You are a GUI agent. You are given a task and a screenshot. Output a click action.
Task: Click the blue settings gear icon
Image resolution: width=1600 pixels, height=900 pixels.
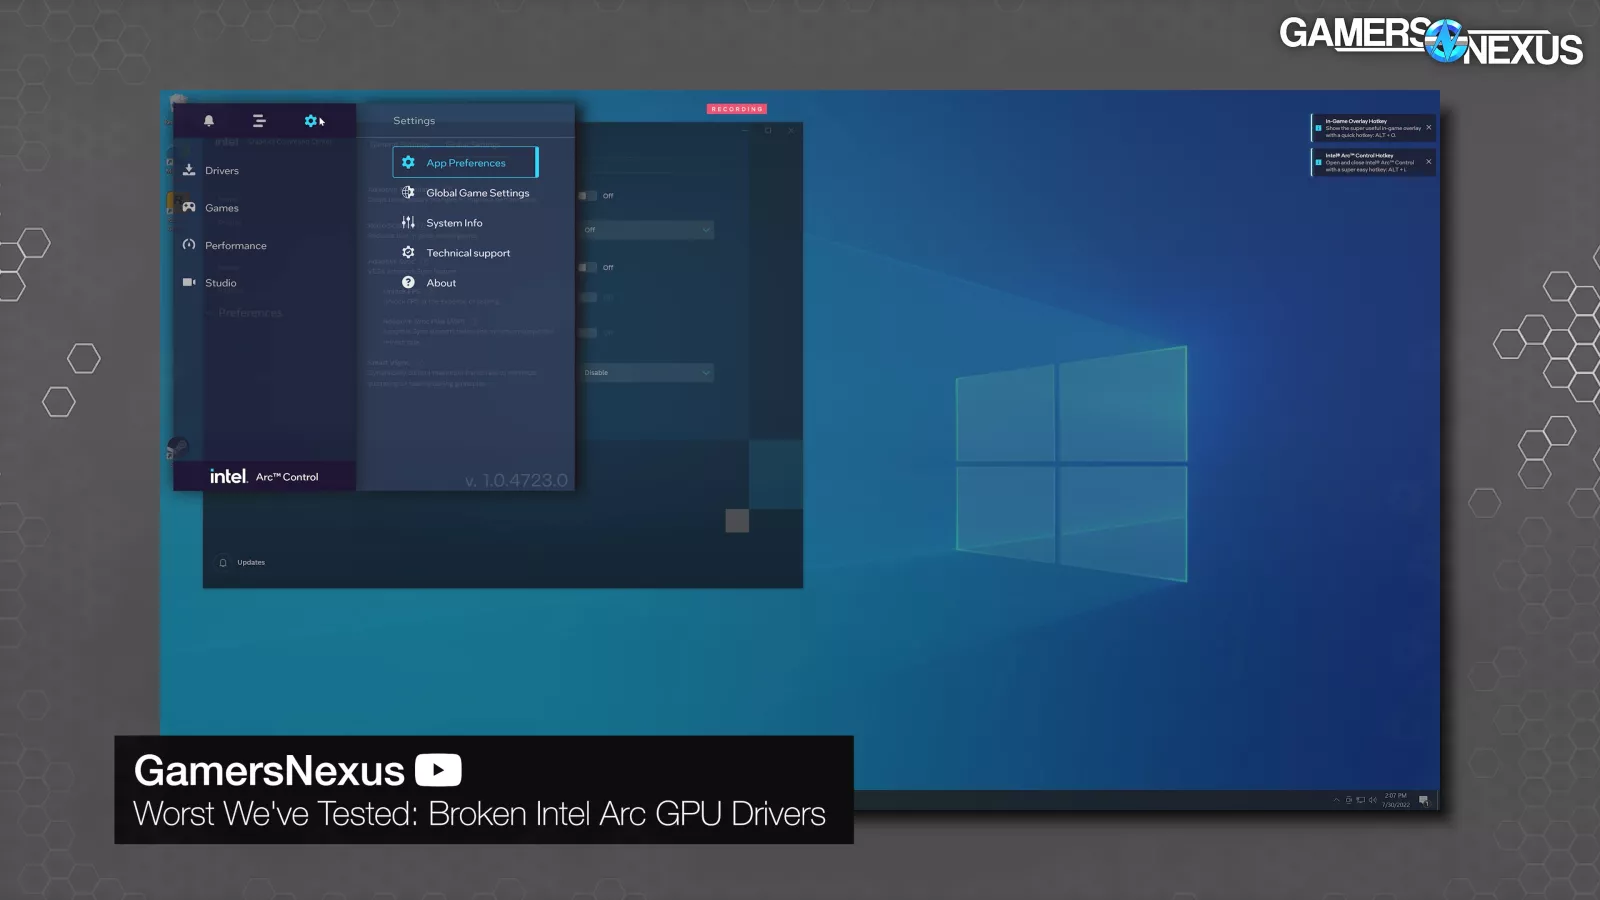(x=310, y=121)
